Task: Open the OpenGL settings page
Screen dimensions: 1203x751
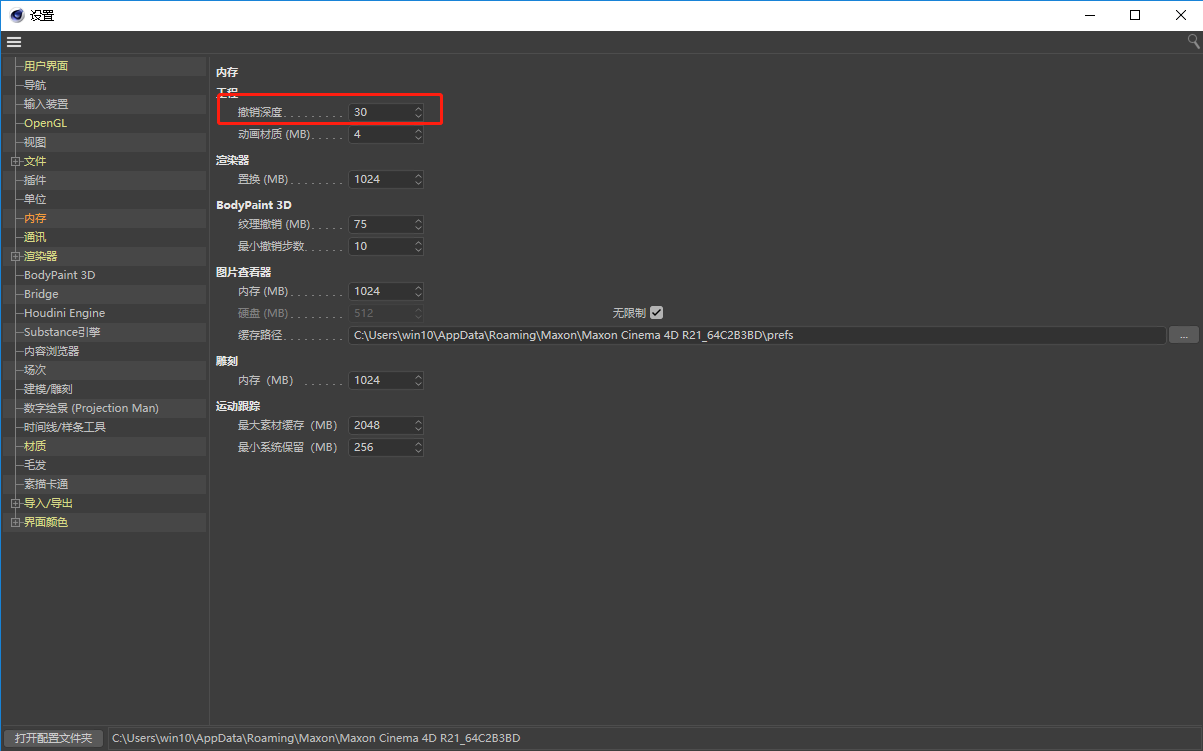Action: (x=46, y=123)
